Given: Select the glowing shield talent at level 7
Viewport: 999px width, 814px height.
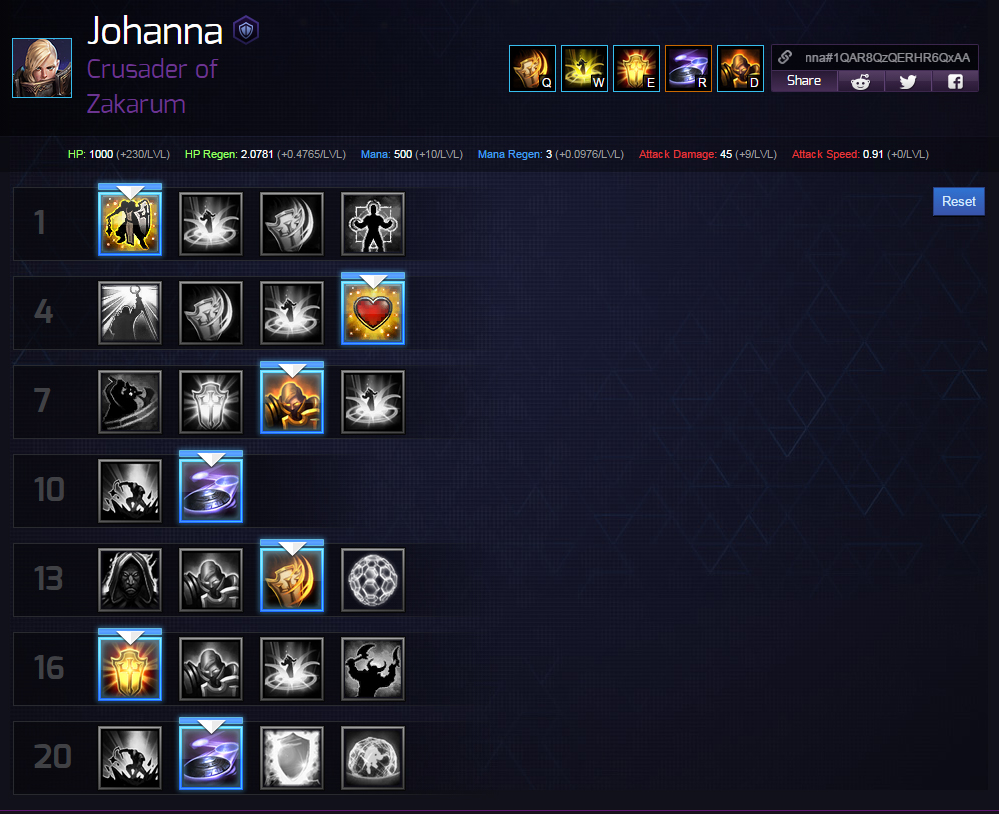Looking at the screenshot, I should point(211,402).
